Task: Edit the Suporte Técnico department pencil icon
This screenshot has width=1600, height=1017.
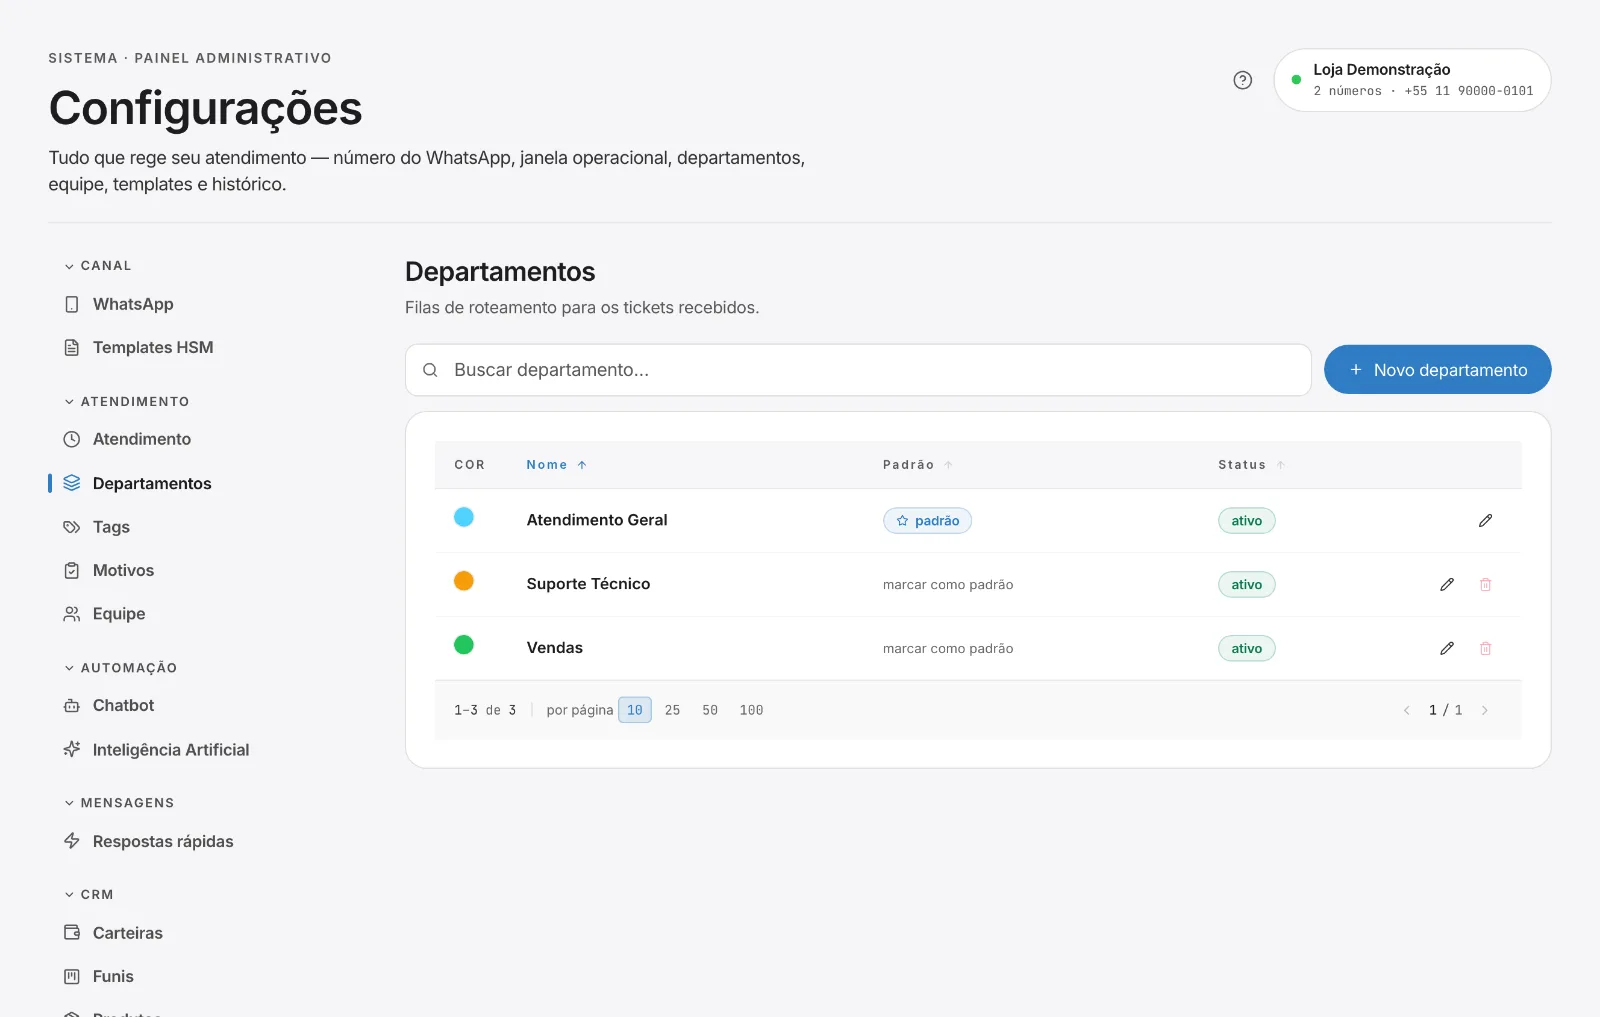Action: pyautogui.click(x=1447, y=584)
